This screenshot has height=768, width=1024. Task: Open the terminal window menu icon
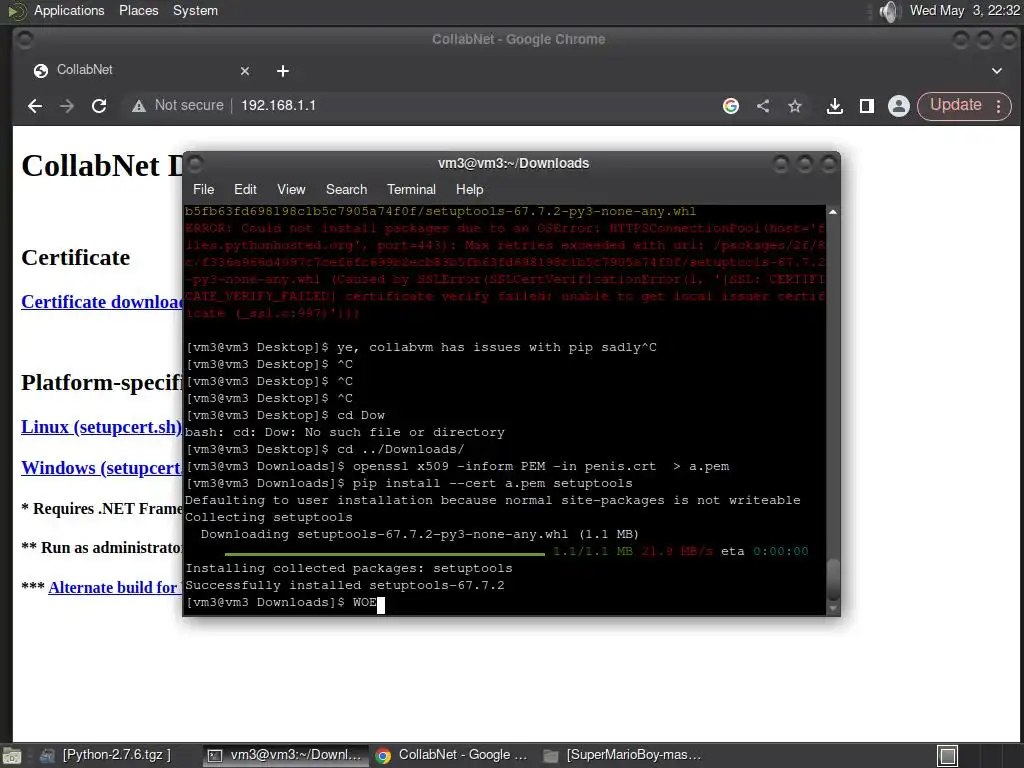click(195, 163)
